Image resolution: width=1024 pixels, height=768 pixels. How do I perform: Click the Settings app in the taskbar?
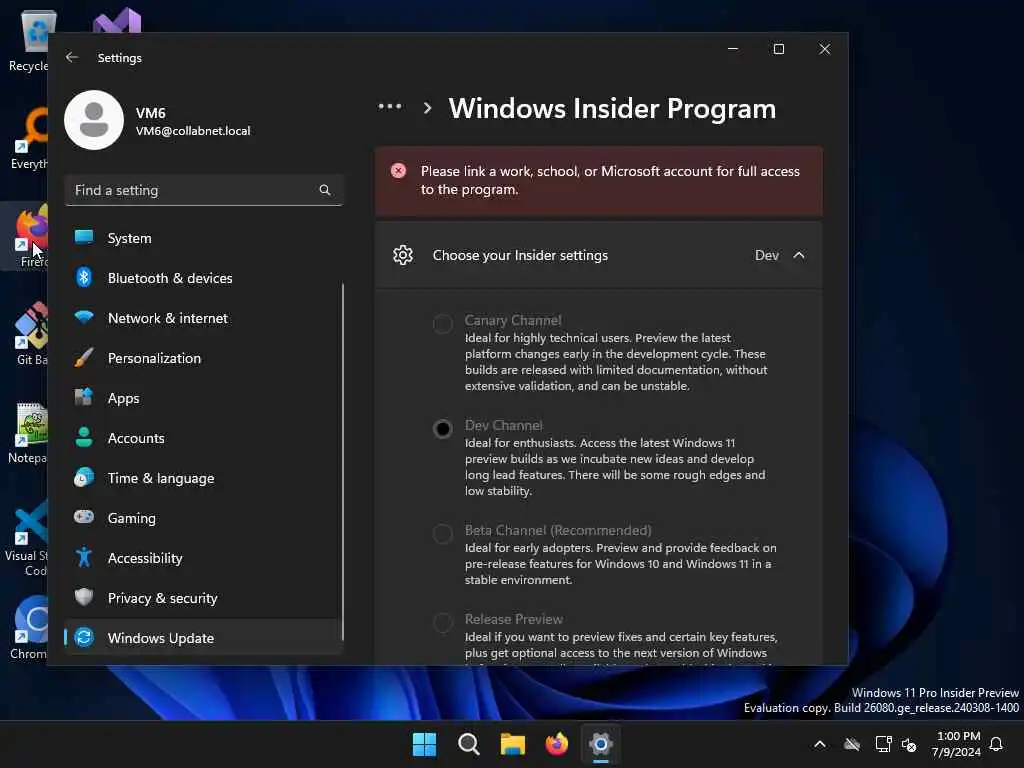(x=601, y=744)
